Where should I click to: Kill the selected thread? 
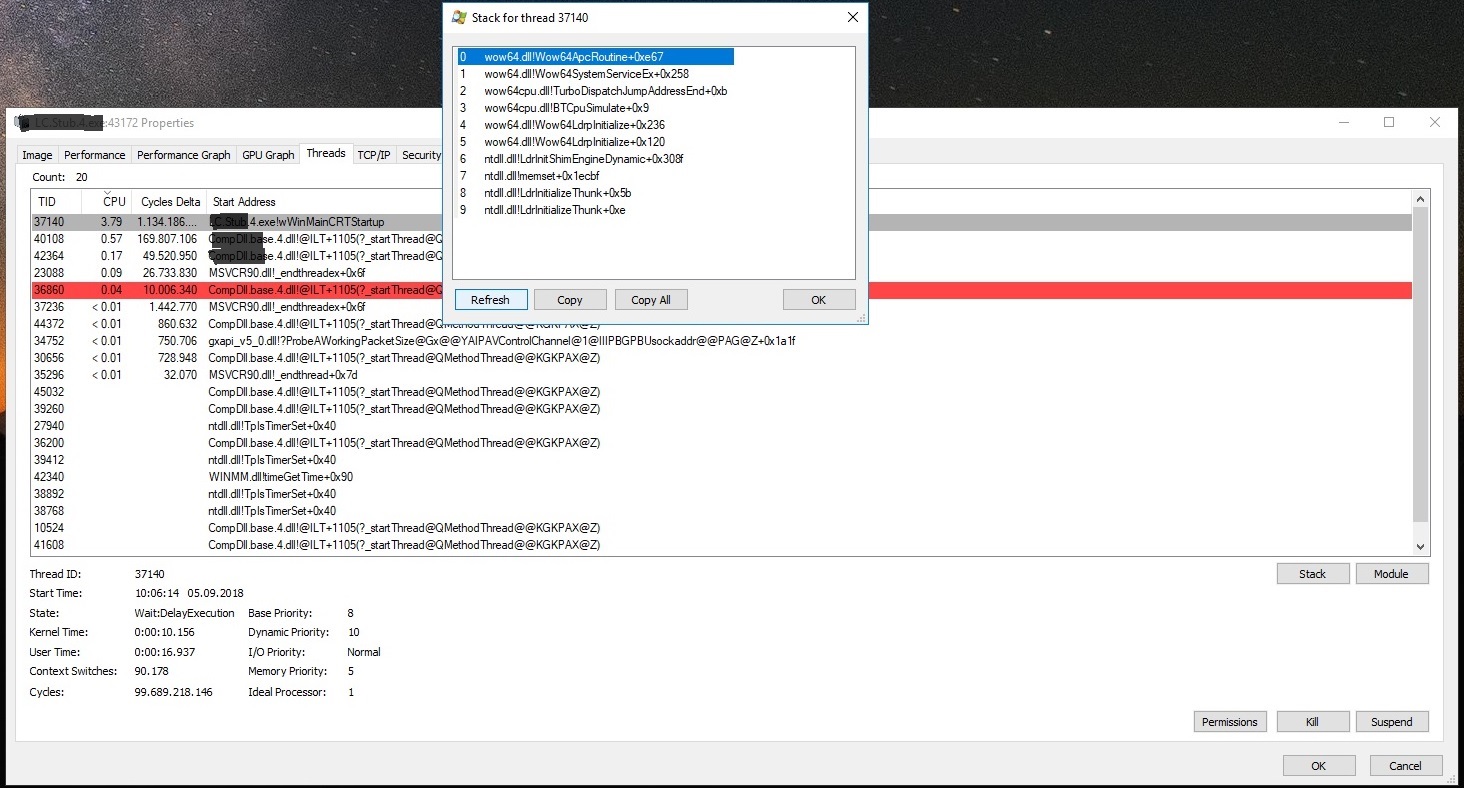[1312, 722]
